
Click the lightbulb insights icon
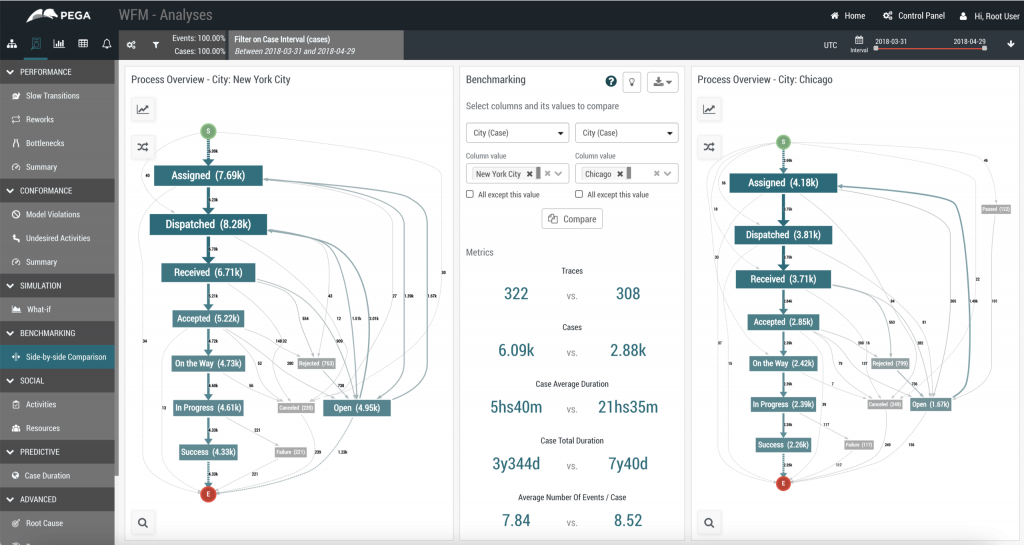(632, 82)
